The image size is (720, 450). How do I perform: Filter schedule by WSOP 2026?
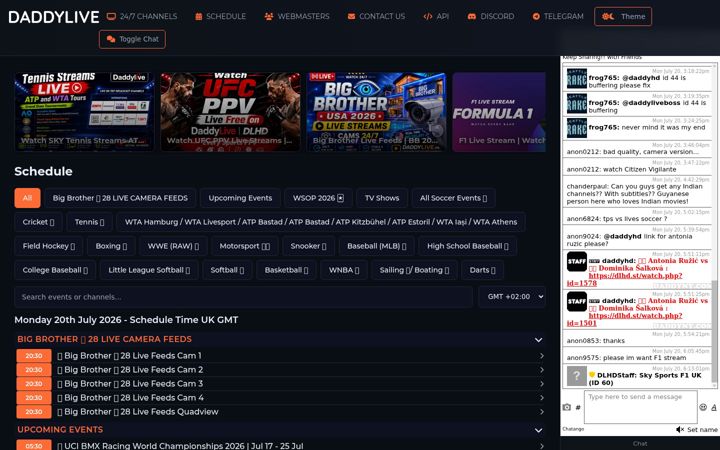[318, 198]
